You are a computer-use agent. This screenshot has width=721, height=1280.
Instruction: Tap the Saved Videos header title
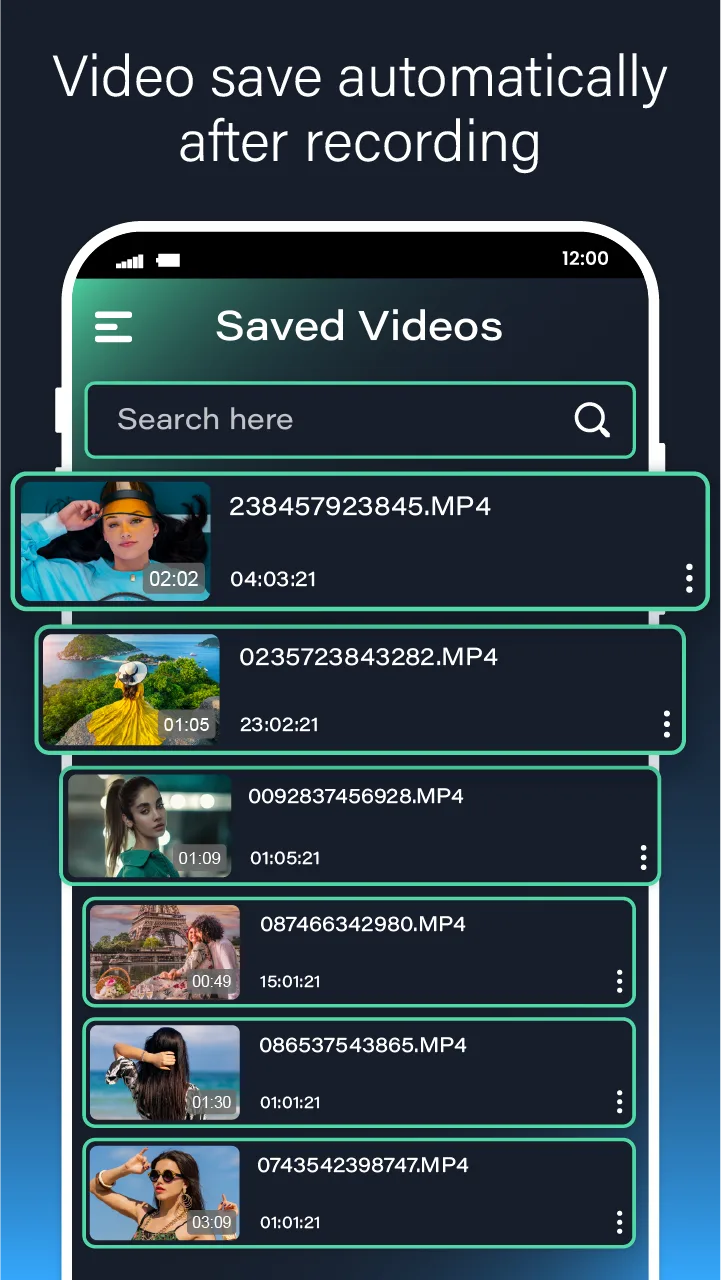[x=359, y=327]
